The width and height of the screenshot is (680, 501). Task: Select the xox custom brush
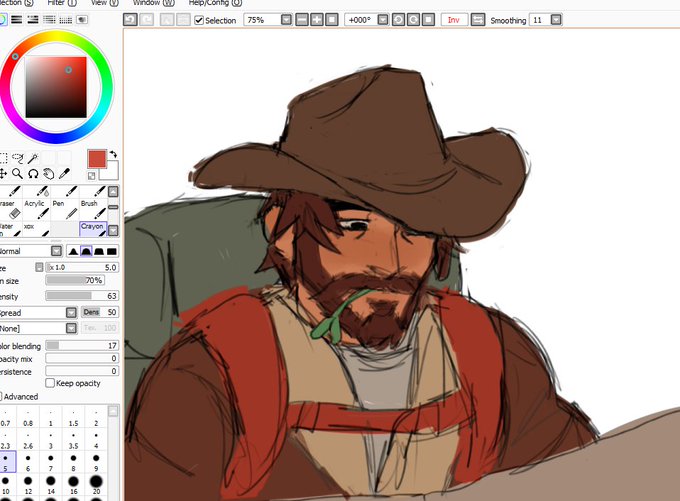point(36,229)
